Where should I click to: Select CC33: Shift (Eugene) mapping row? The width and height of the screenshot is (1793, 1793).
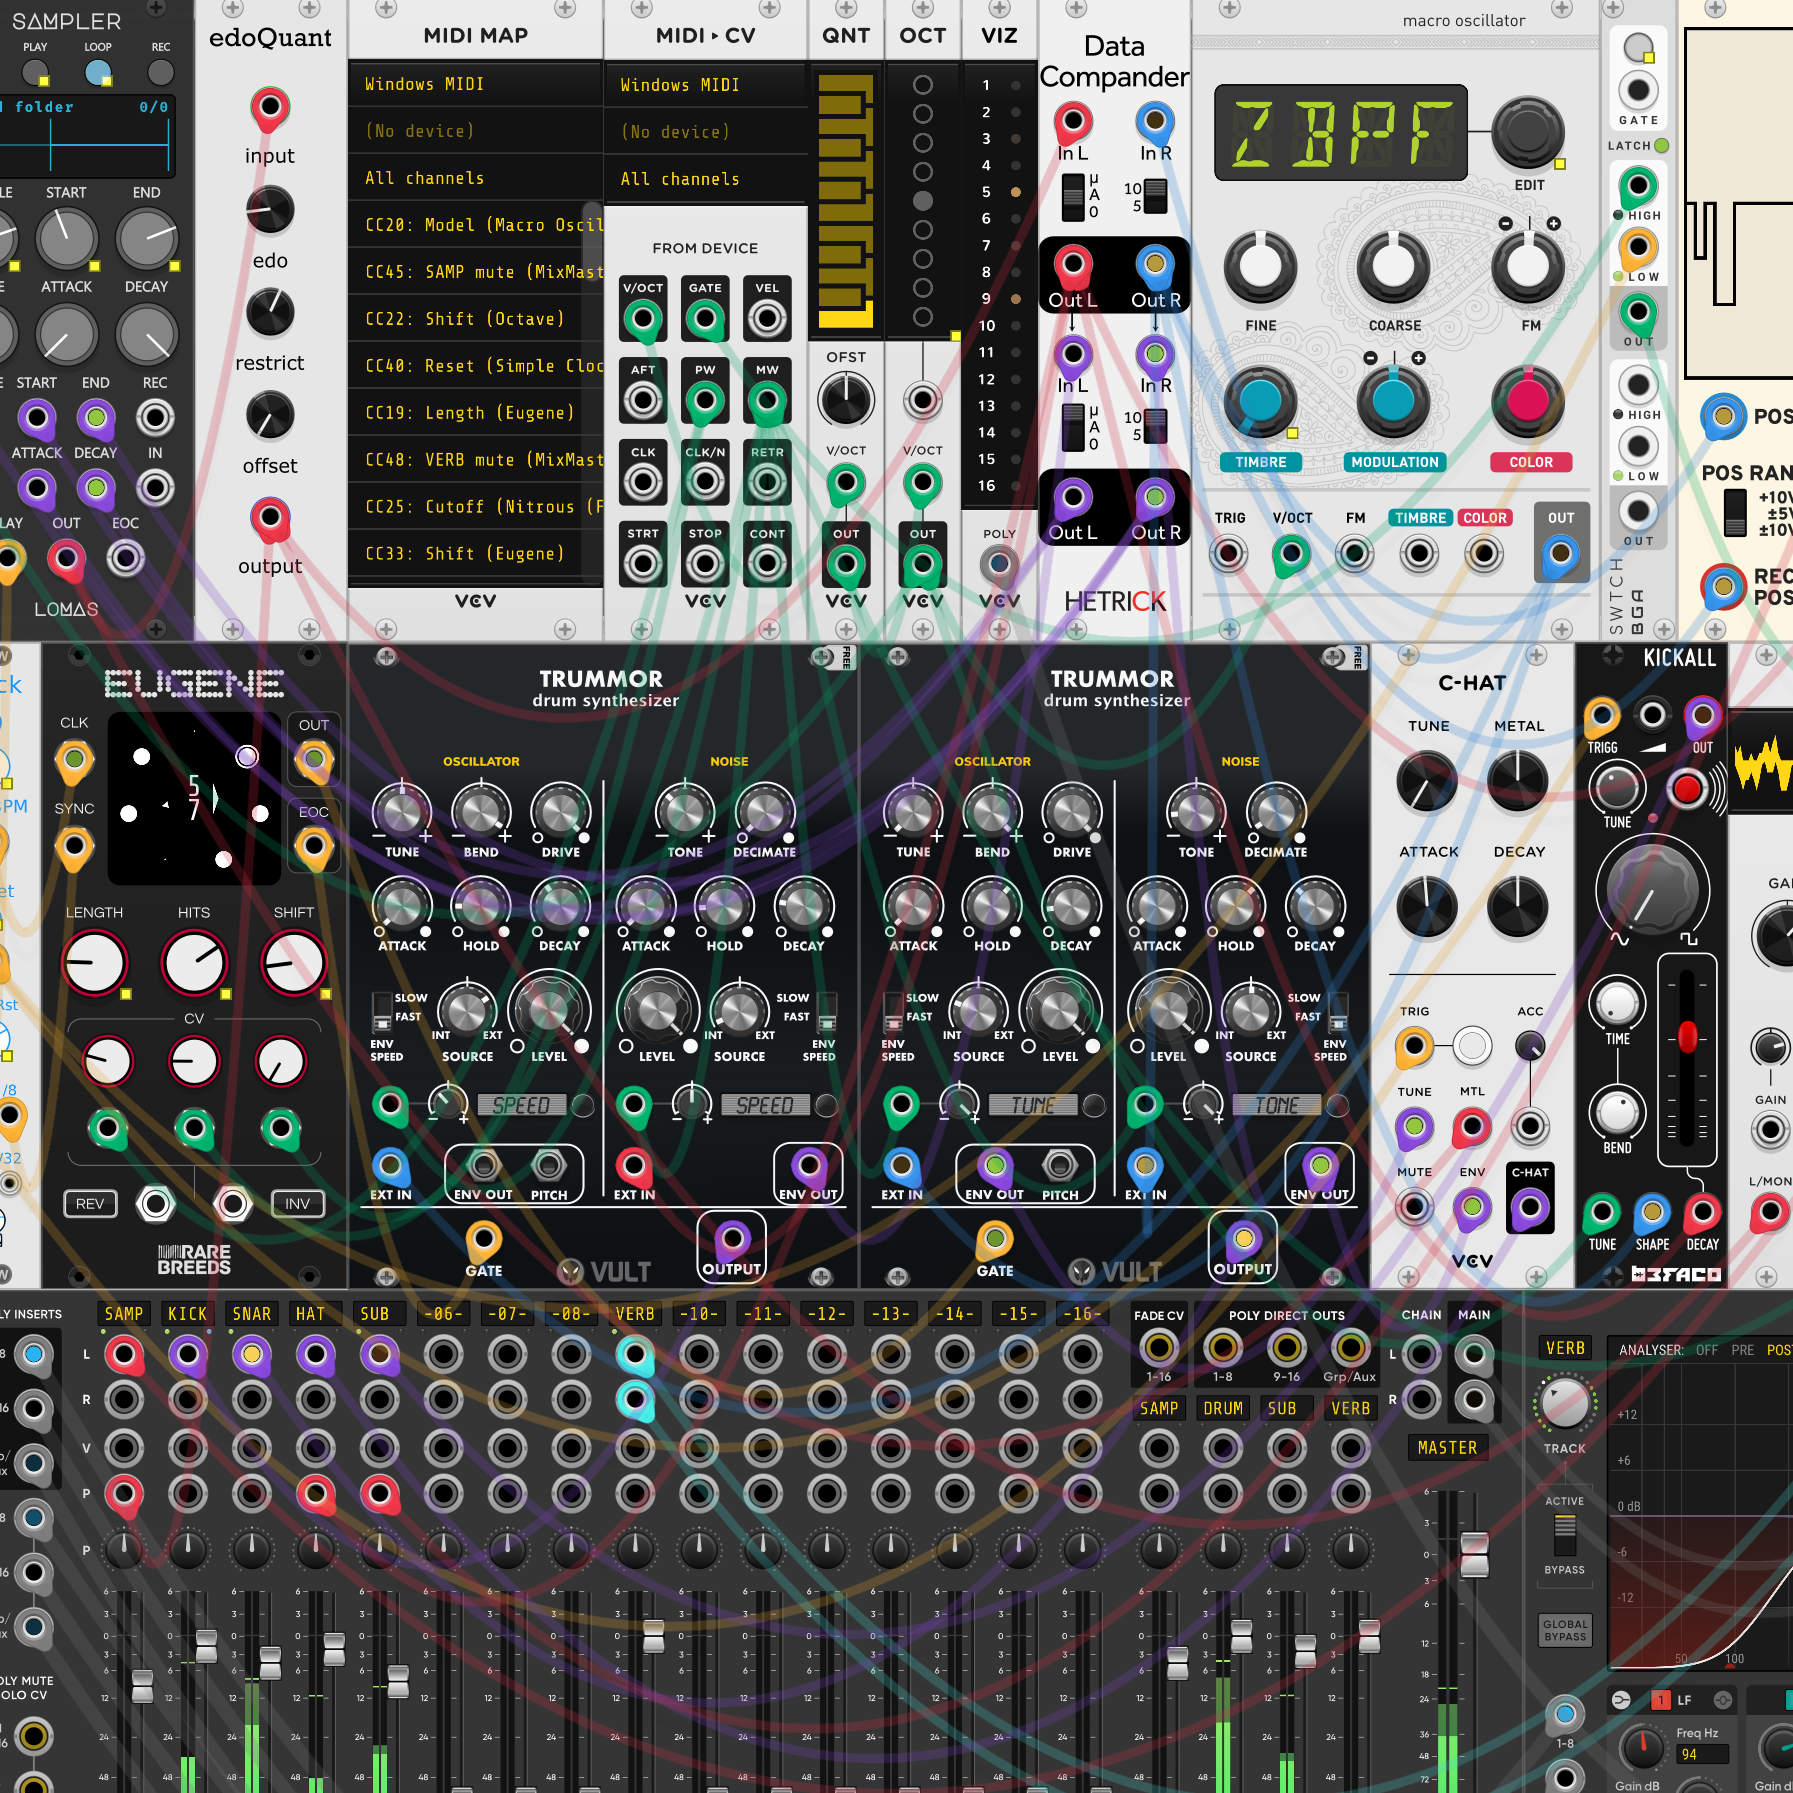475,554
